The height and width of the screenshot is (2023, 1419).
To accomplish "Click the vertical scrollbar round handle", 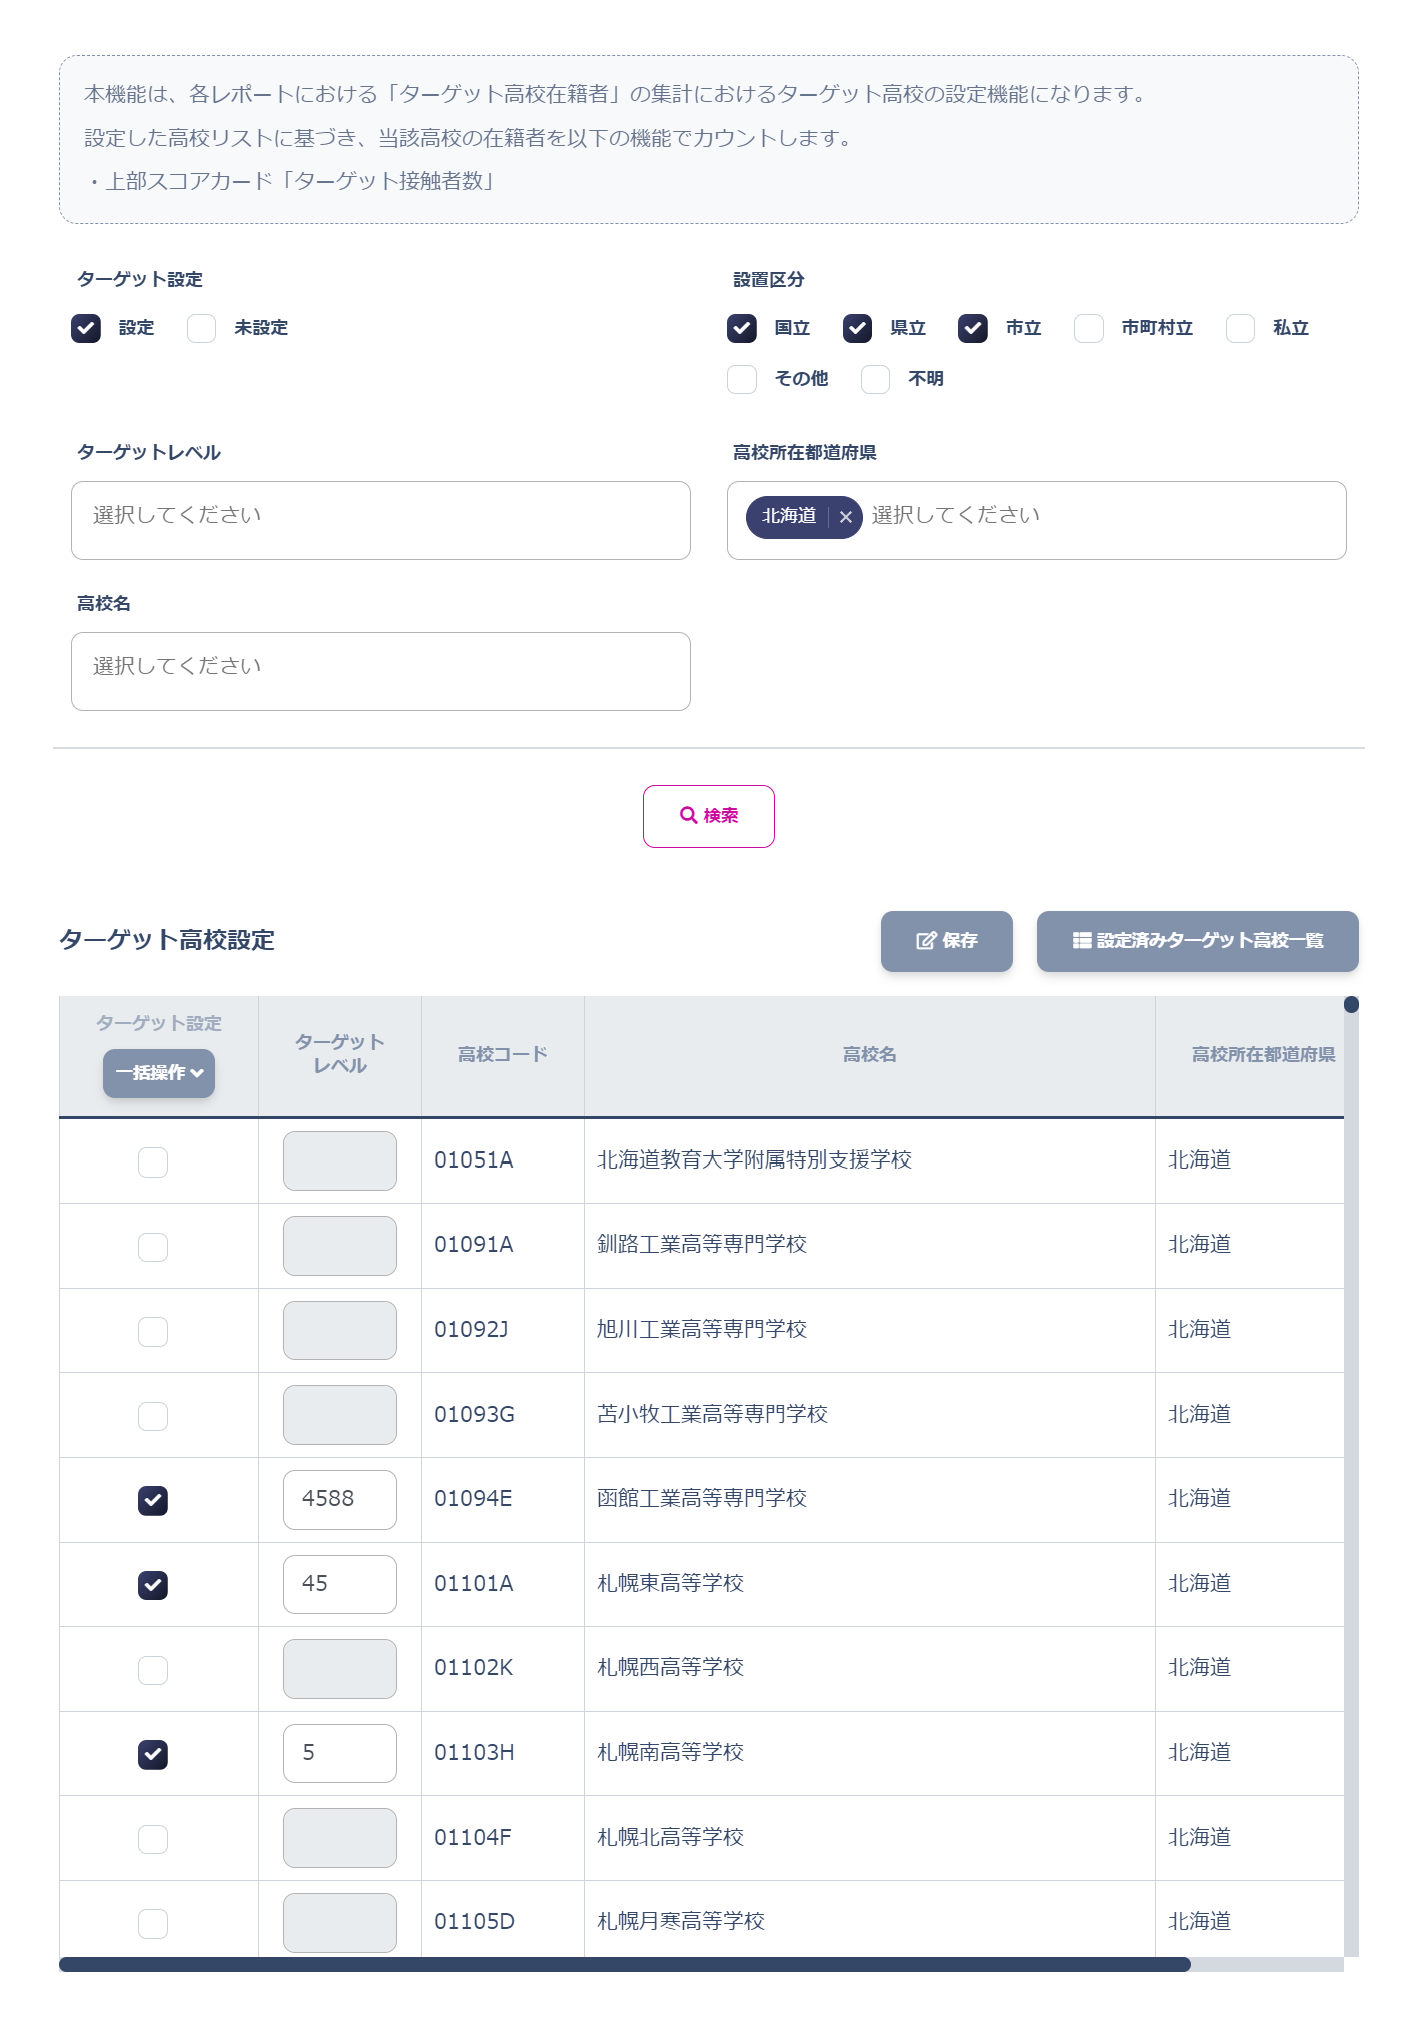I will pyautogui.click(x=1351, y=1004).
